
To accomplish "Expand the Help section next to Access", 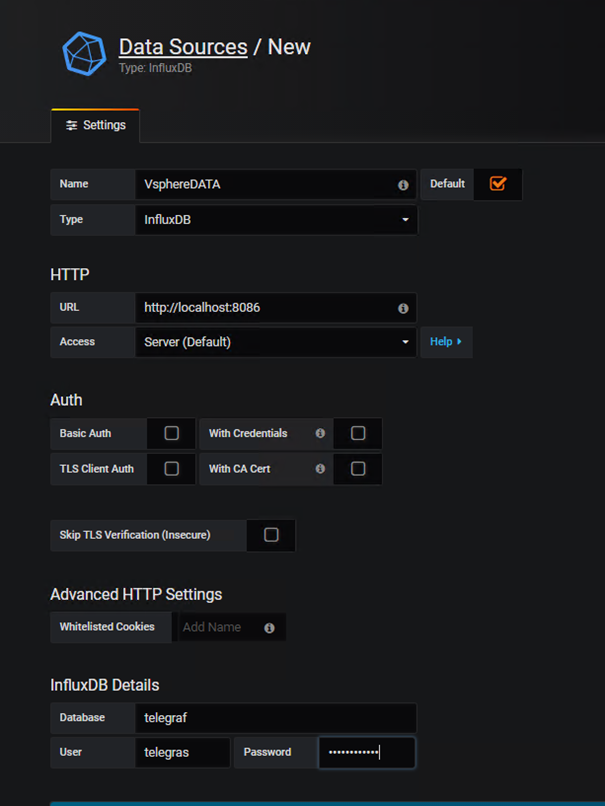I will pos(446,342).
